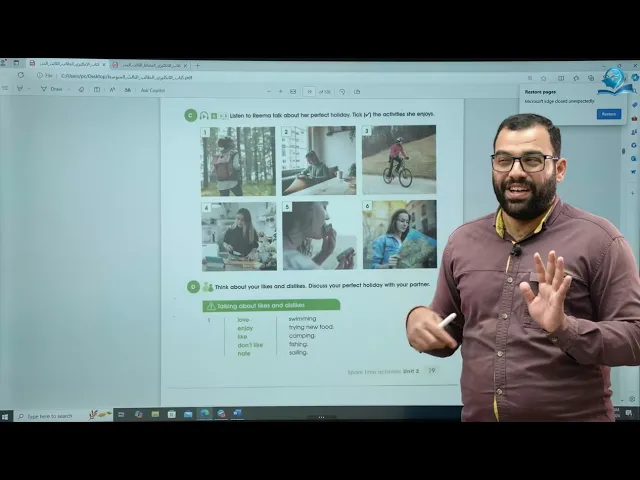Click photo 6 of girl with map
640x480 pixels.
click(400, 234)
